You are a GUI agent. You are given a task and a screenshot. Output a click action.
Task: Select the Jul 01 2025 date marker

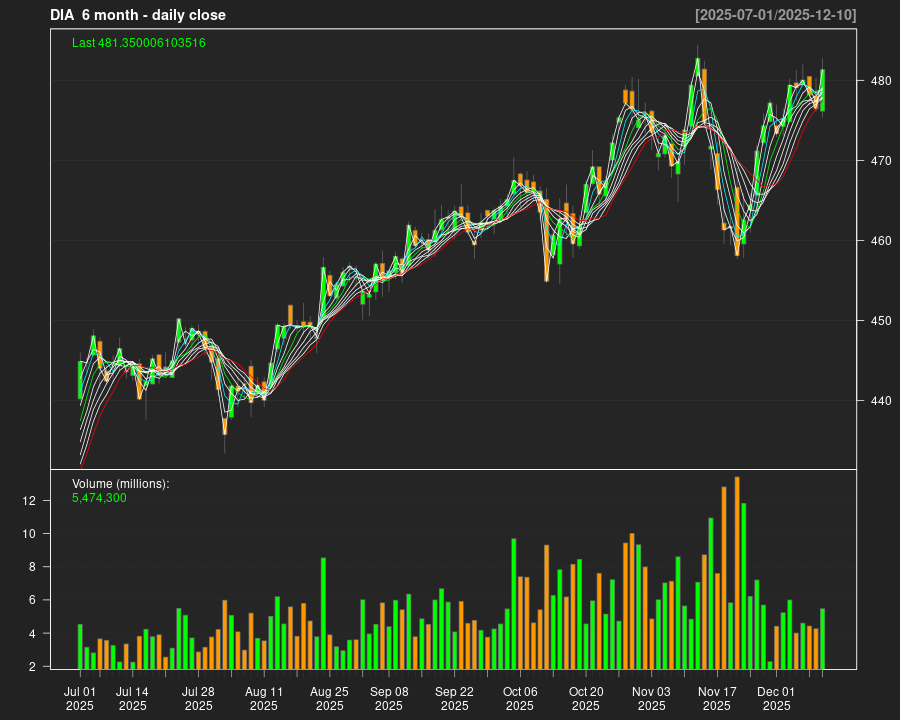[x=80, y=698]
